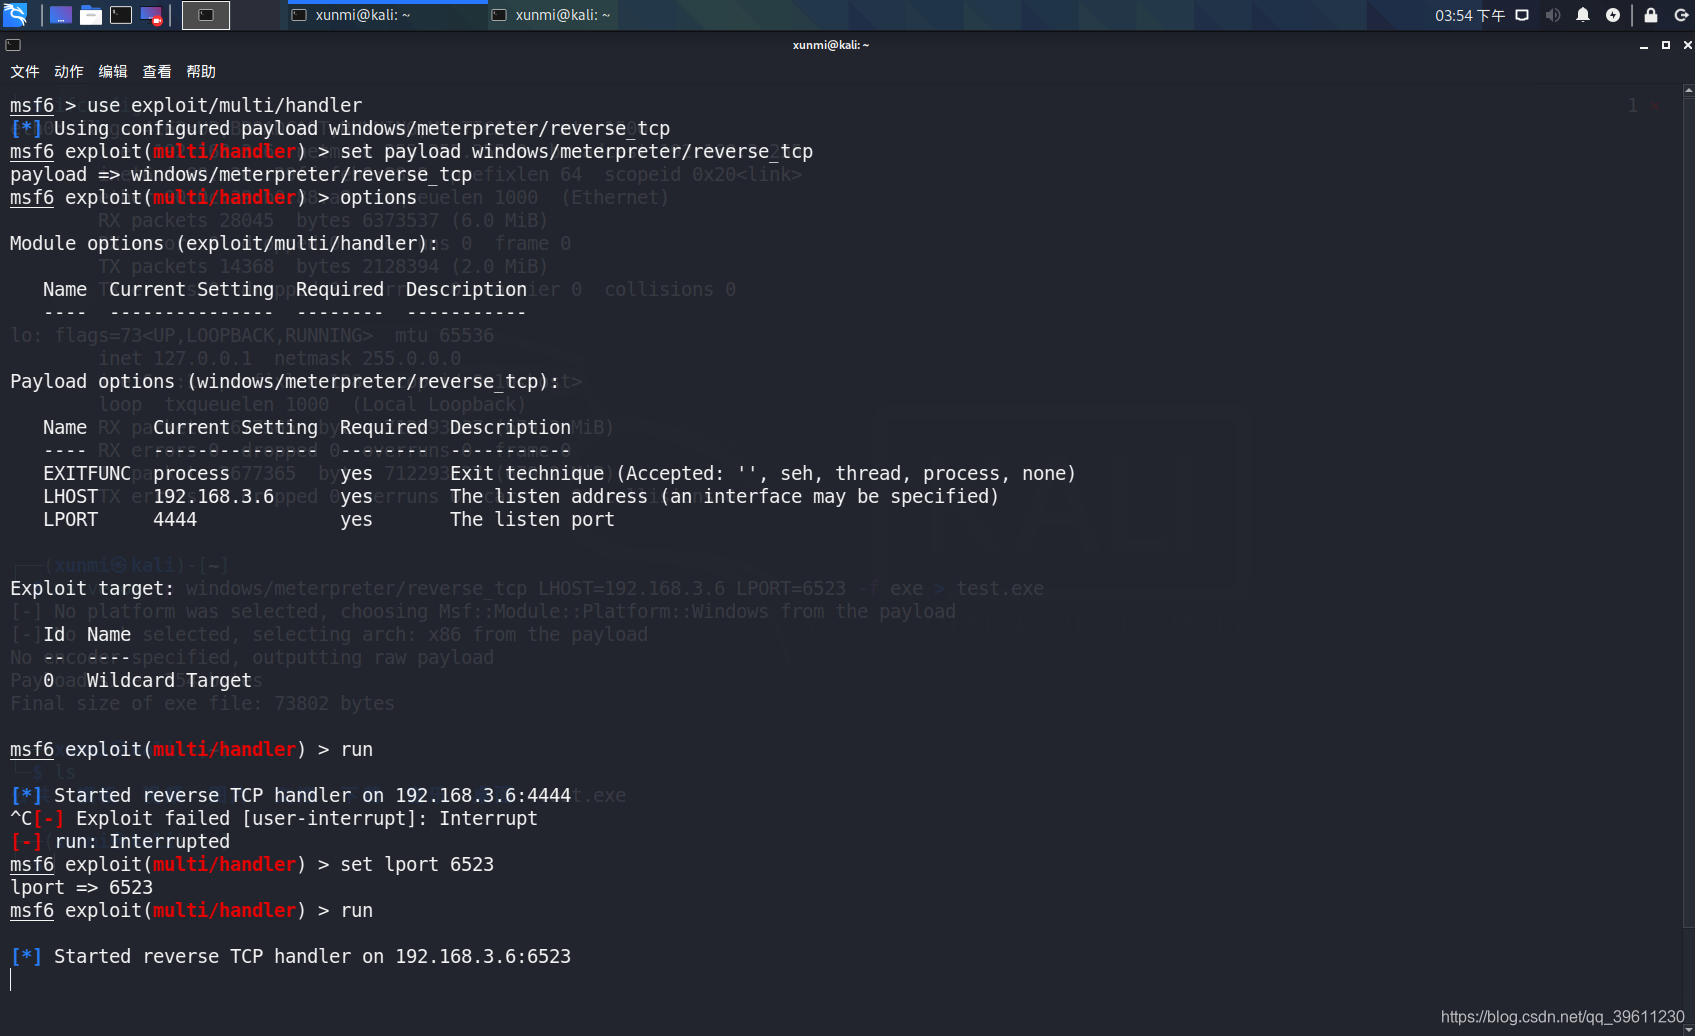Click the scrollbar up arrow

[1688, 90]
